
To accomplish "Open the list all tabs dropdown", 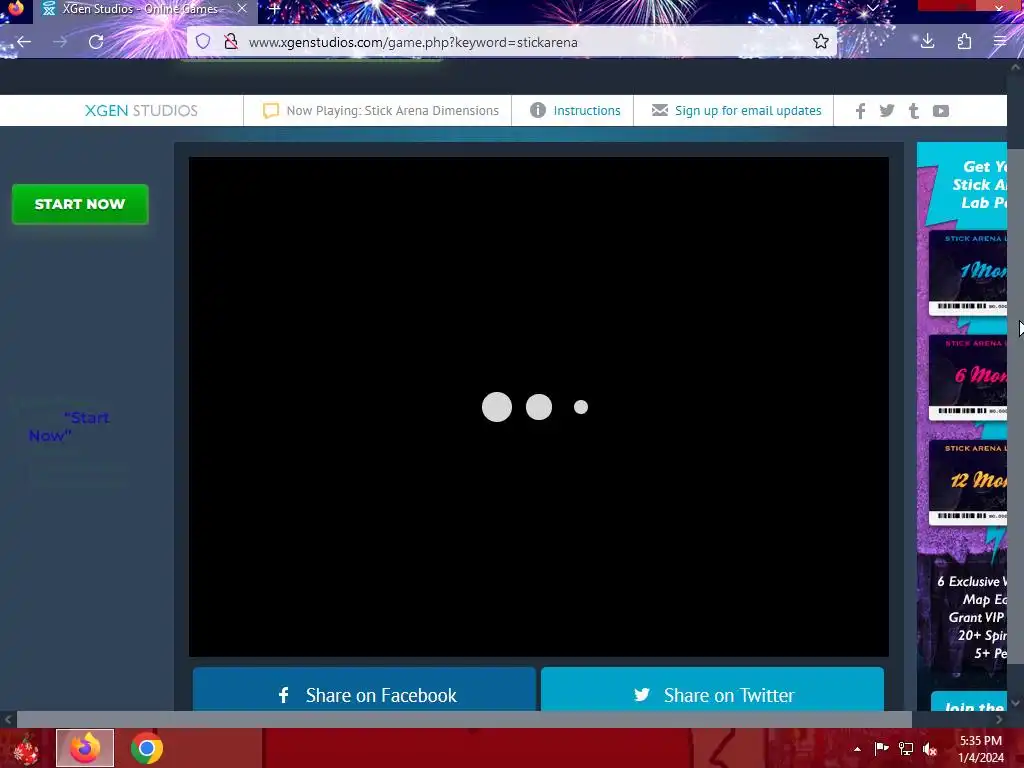I will (x=872, y=8).
